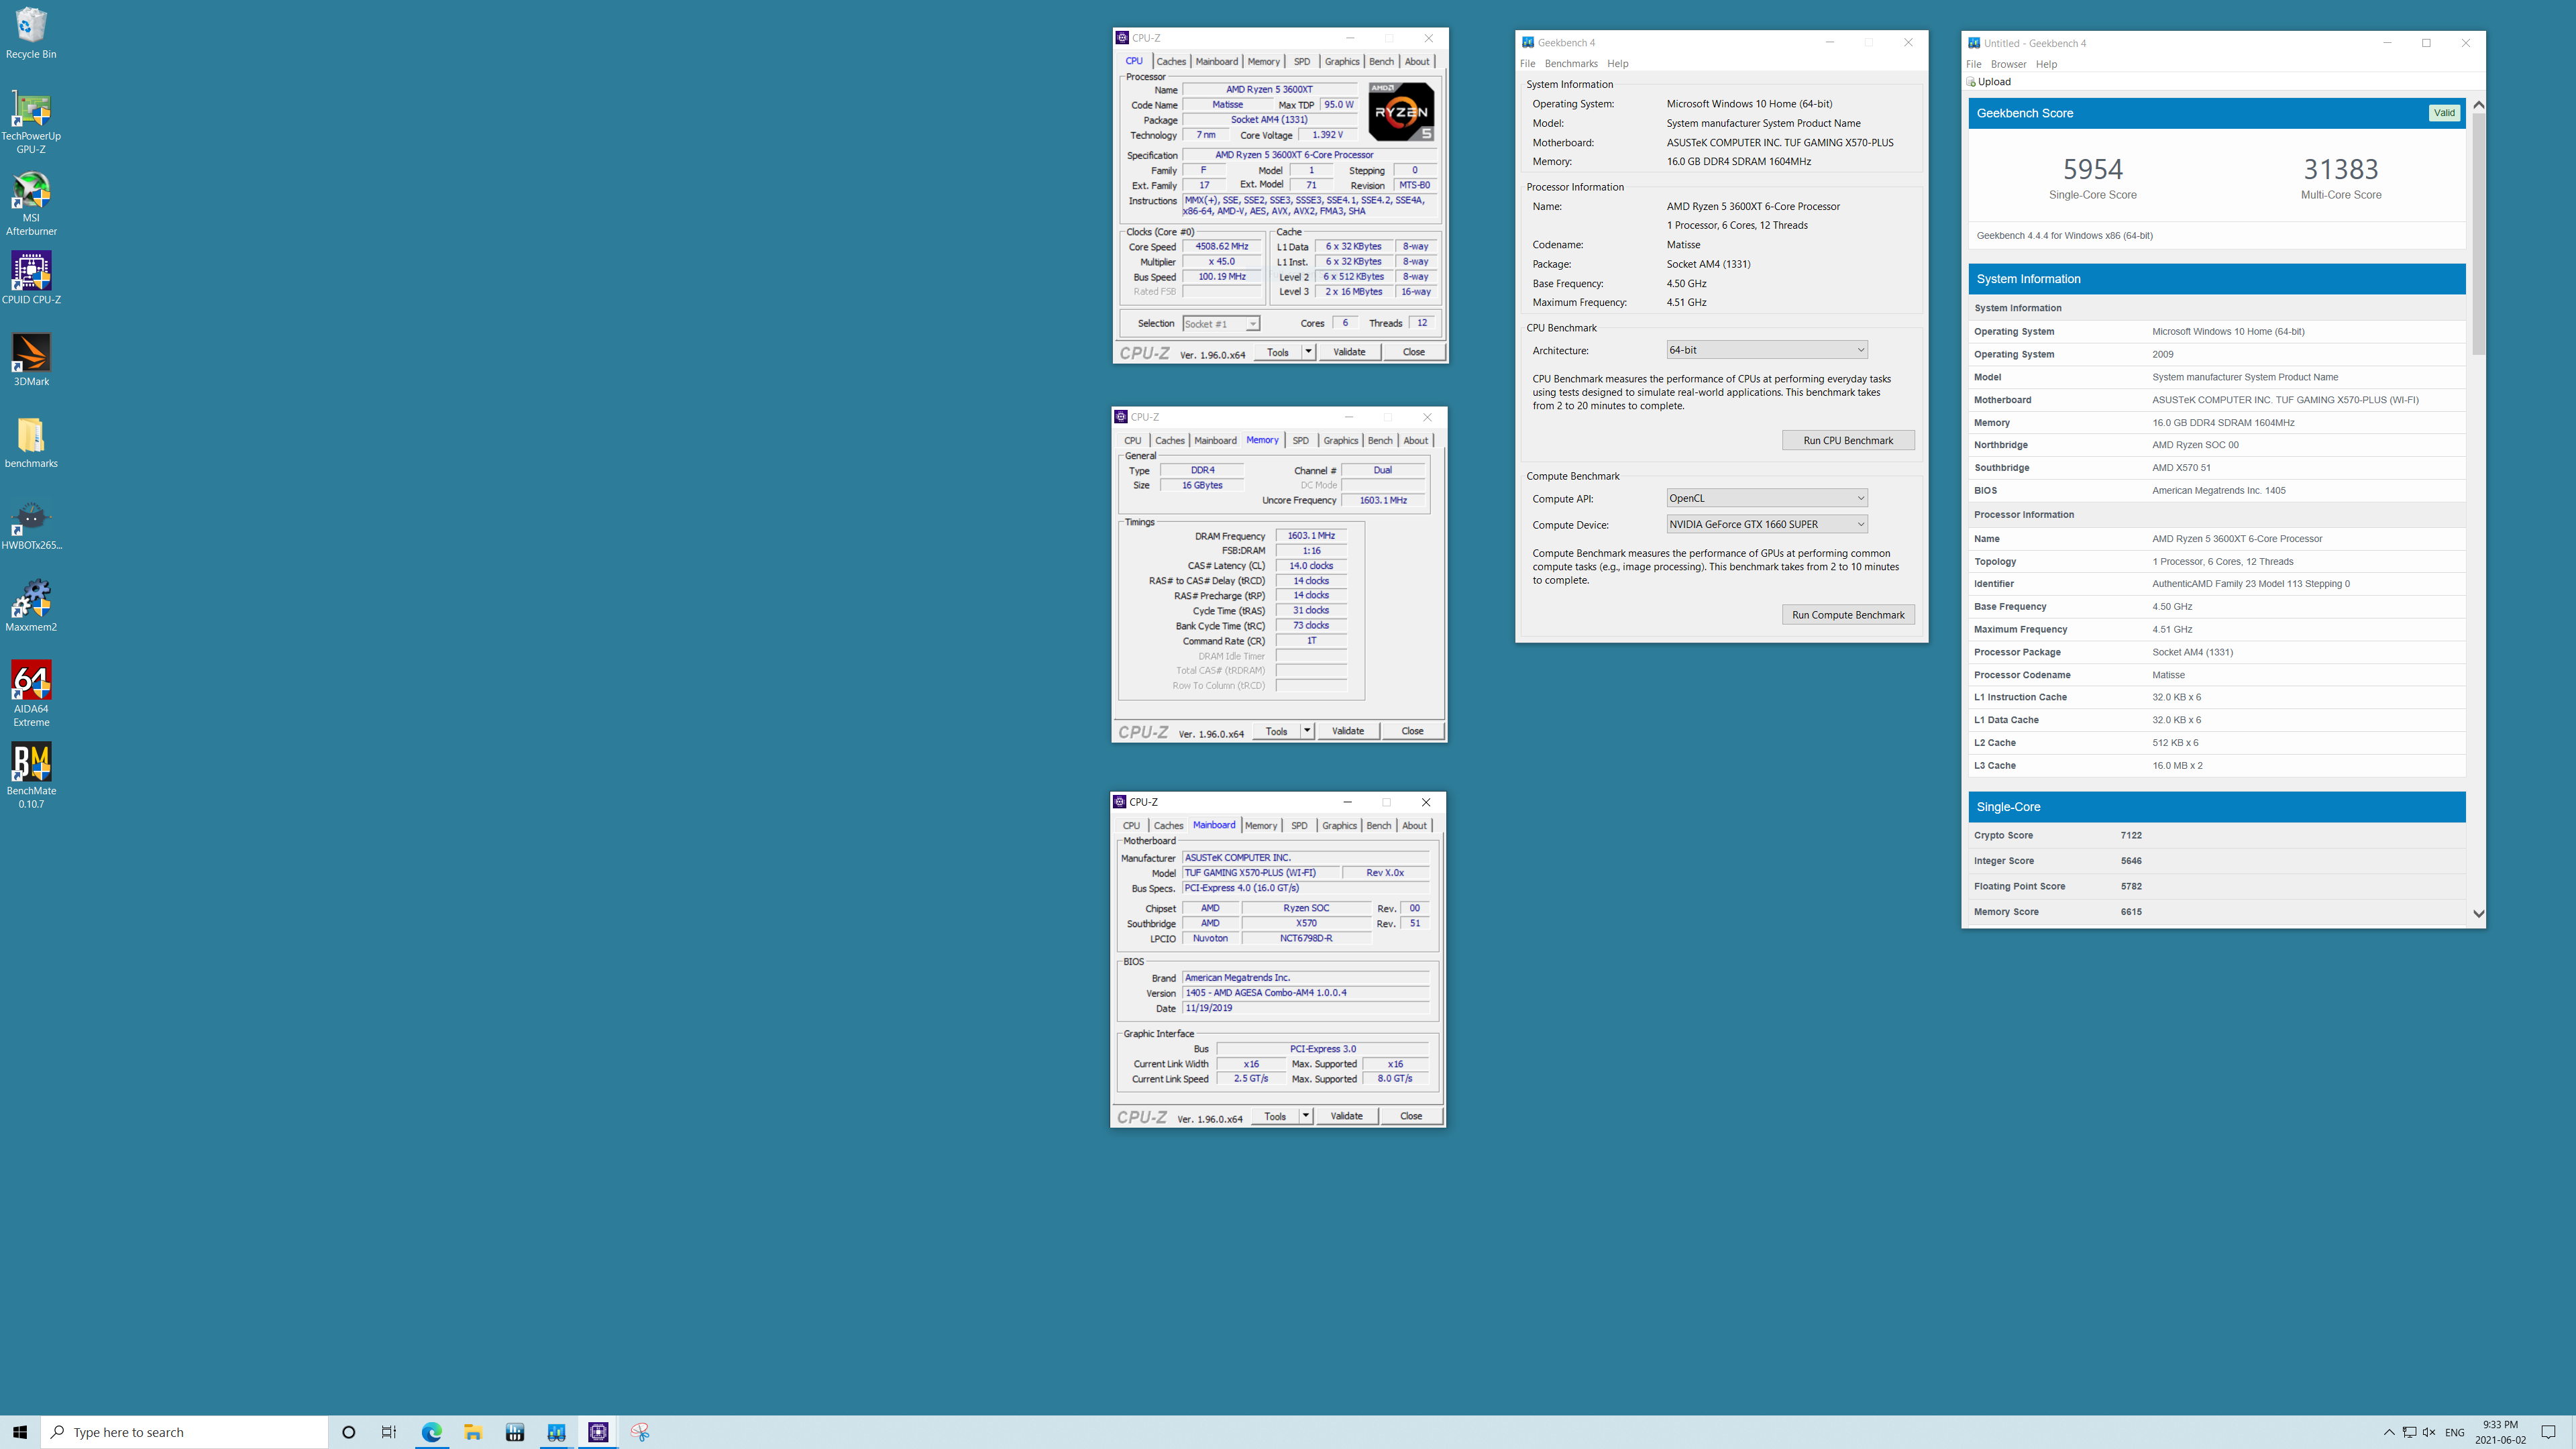Switch to Geekbench in the taskbar
This screenshot has height=1449, width=2576.
tap(556, 1432)
